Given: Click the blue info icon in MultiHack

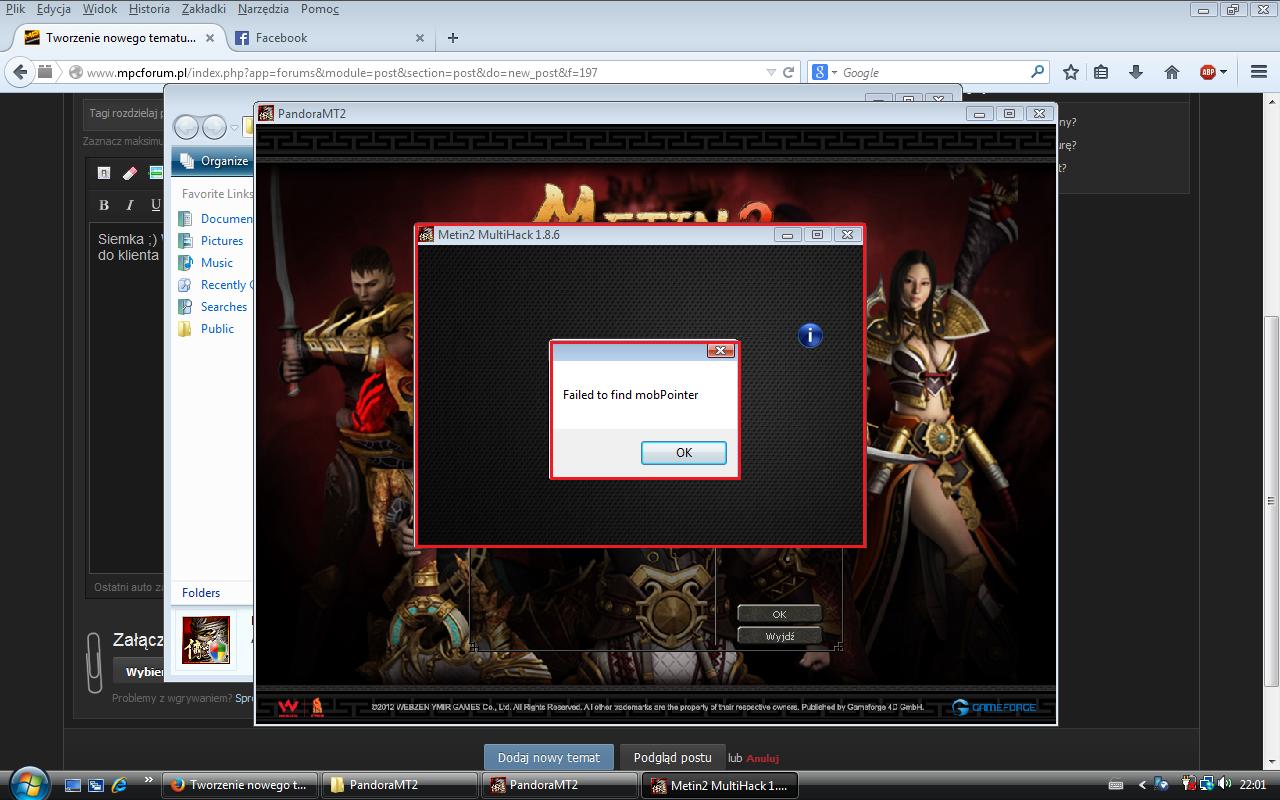Looking at the screenshot, I should click(x=810, y=336).
